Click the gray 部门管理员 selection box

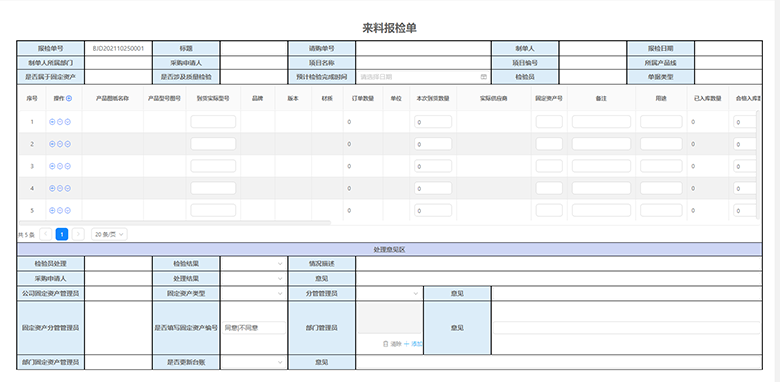click(390, 318)
